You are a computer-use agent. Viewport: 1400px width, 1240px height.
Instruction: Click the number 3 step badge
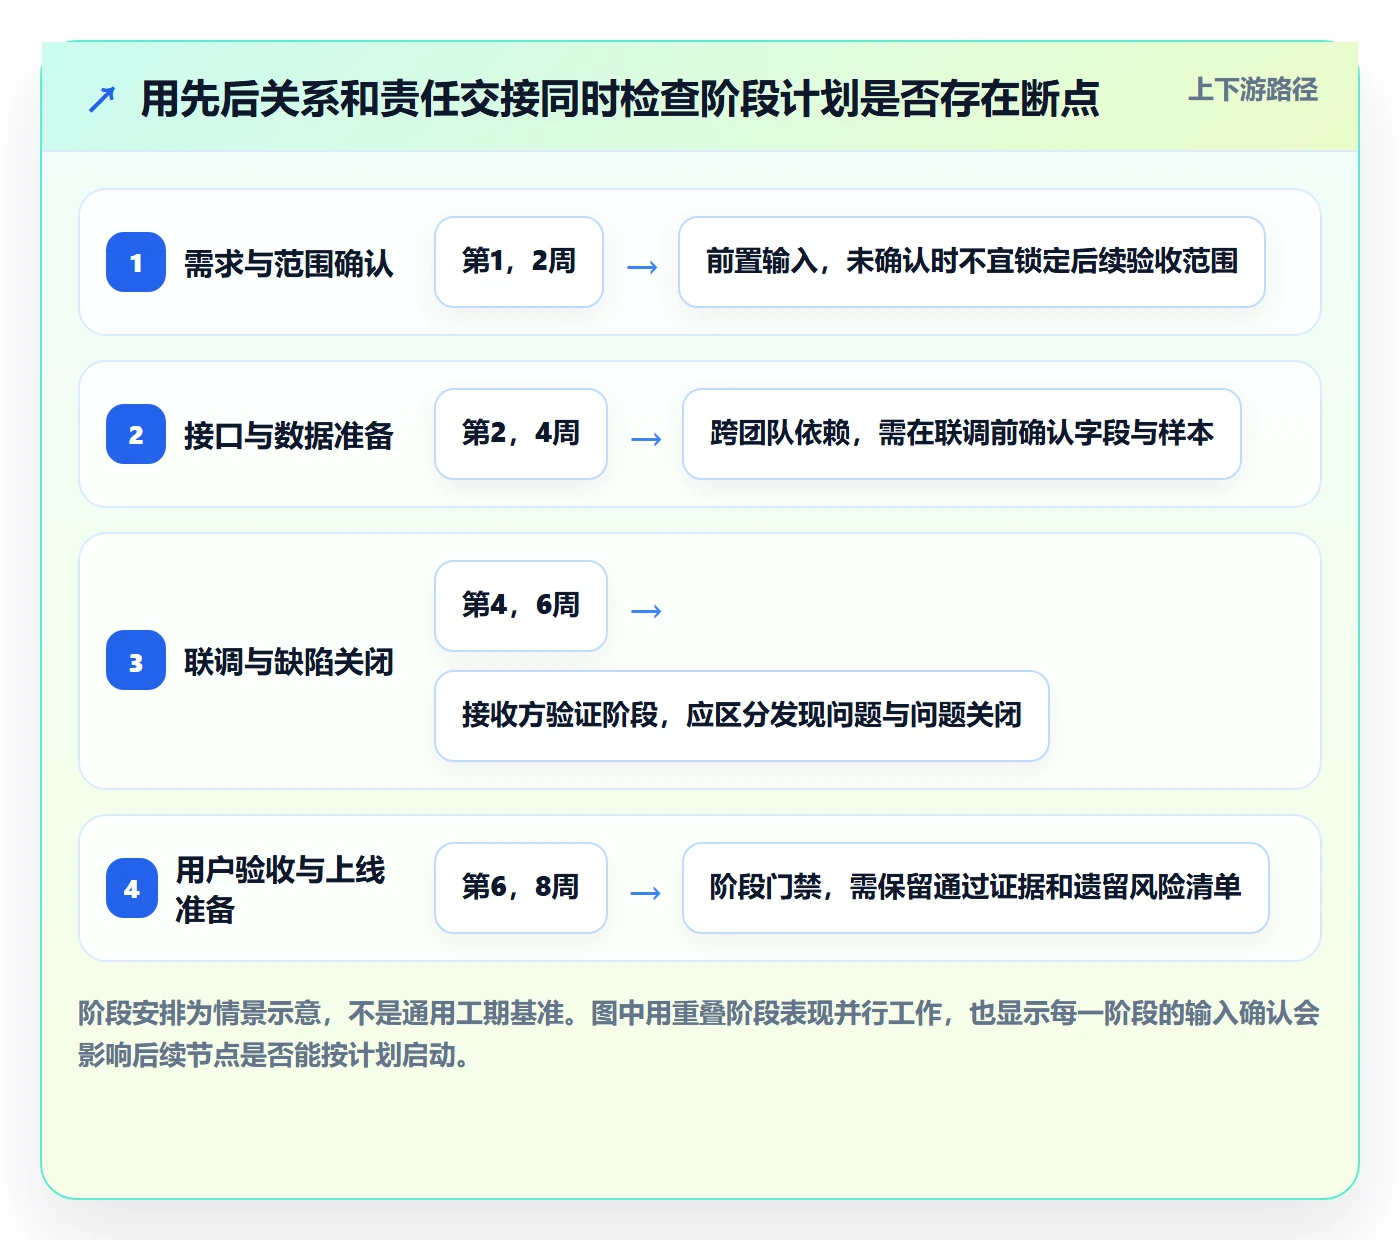(136, 660)
